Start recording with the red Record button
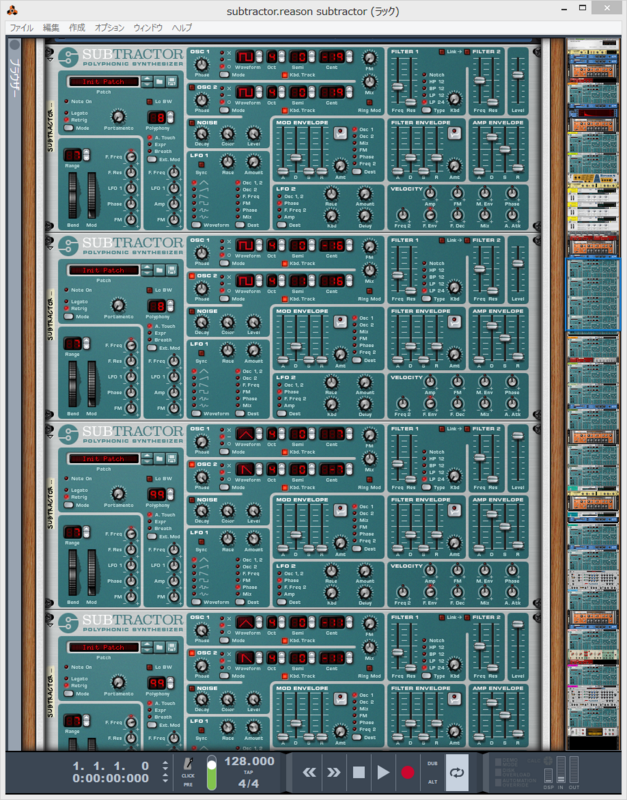The height and width of the screenshot is (800, 627). pyautogui.click(x=407, y=772)
